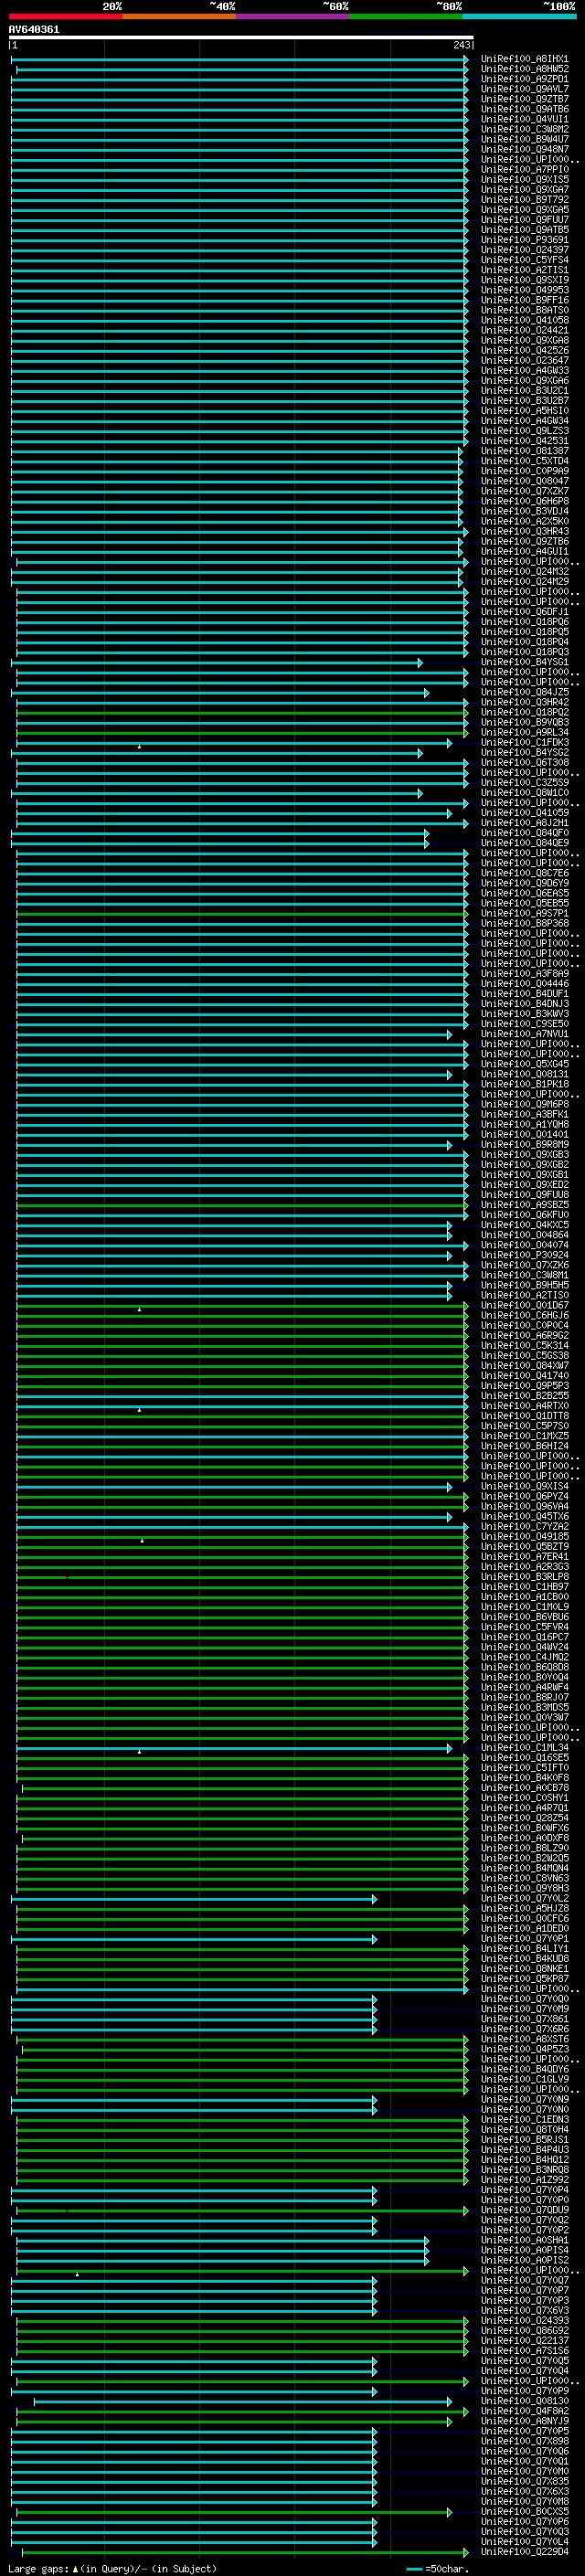The width and height of the screenshot is (585, 2576).
Task: Open hit UniRef100_A6R9G2
Action: click(524, 1336)
